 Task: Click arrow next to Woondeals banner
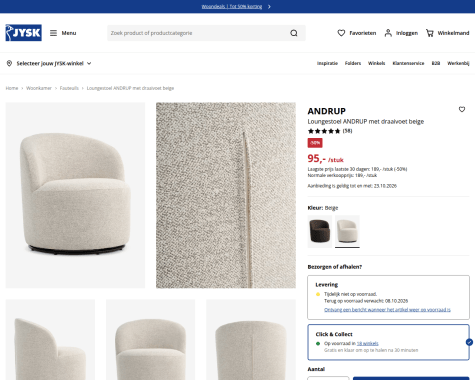tap(269, 7)
